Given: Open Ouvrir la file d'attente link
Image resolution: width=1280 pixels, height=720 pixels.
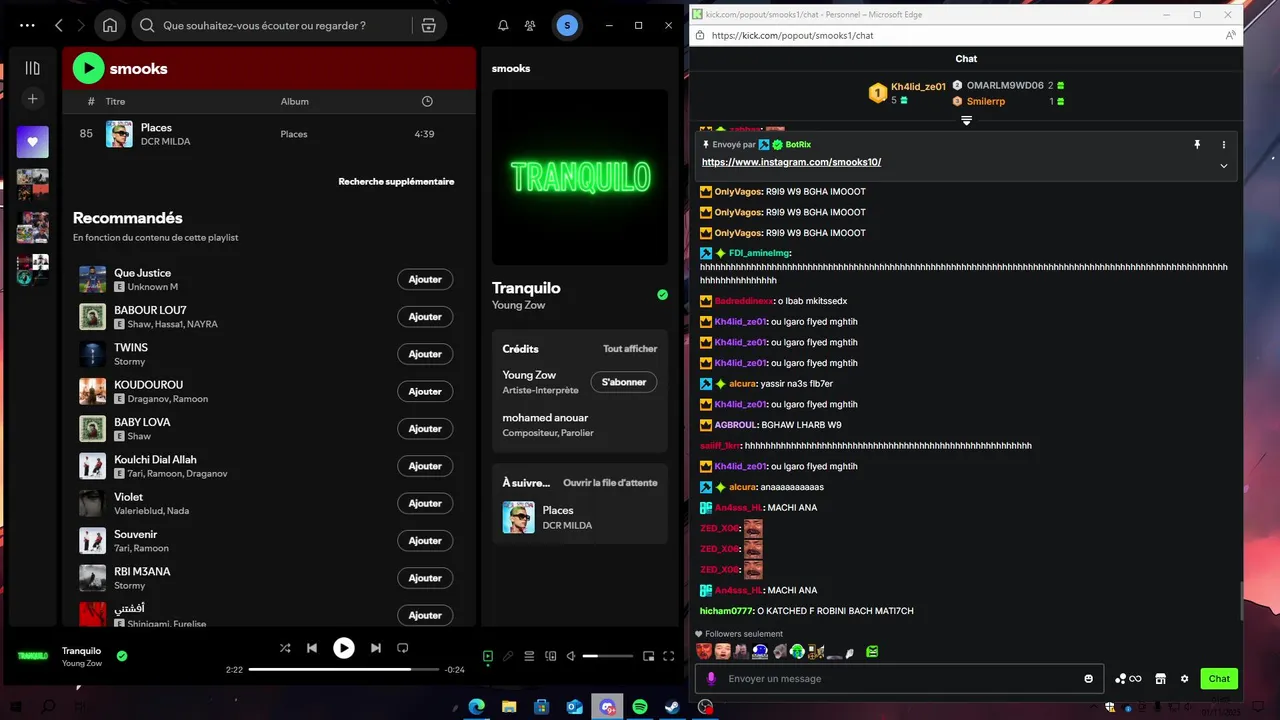Looking at the screenshot, I should (610, 483).
